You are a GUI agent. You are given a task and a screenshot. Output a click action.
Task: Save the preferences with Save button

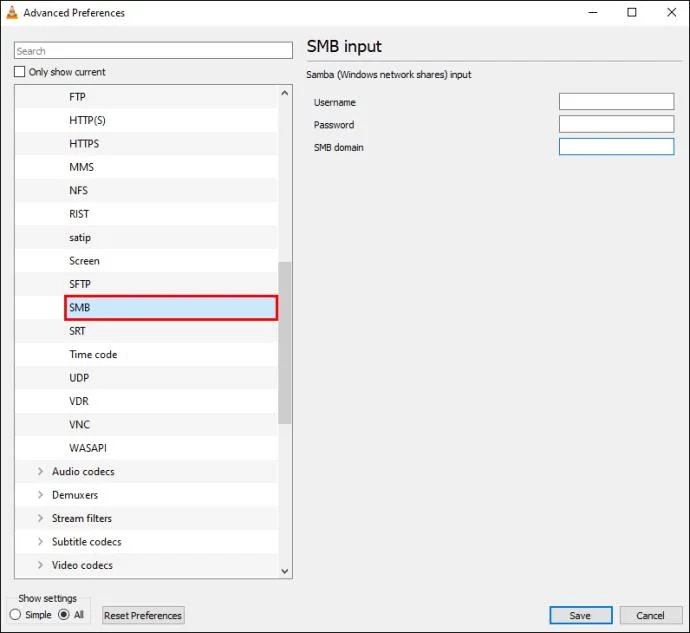pos(580,615)
